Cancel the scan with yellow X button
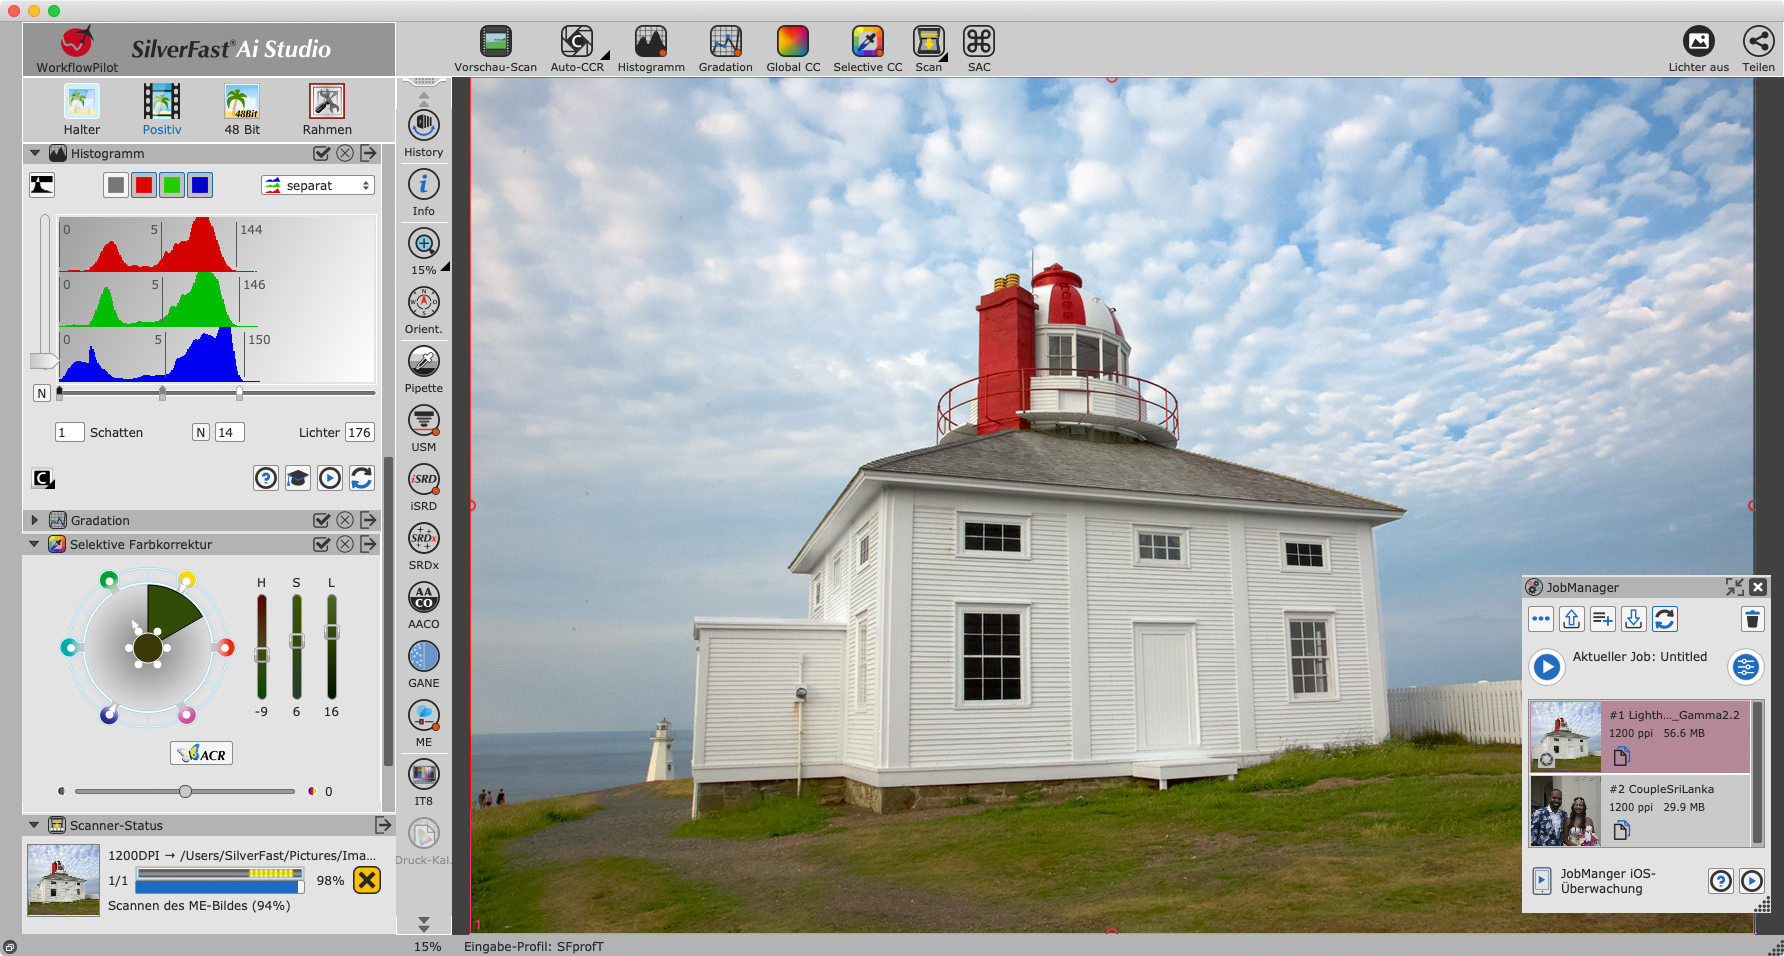The image size is (1784, 956). (x=367, y=880)
